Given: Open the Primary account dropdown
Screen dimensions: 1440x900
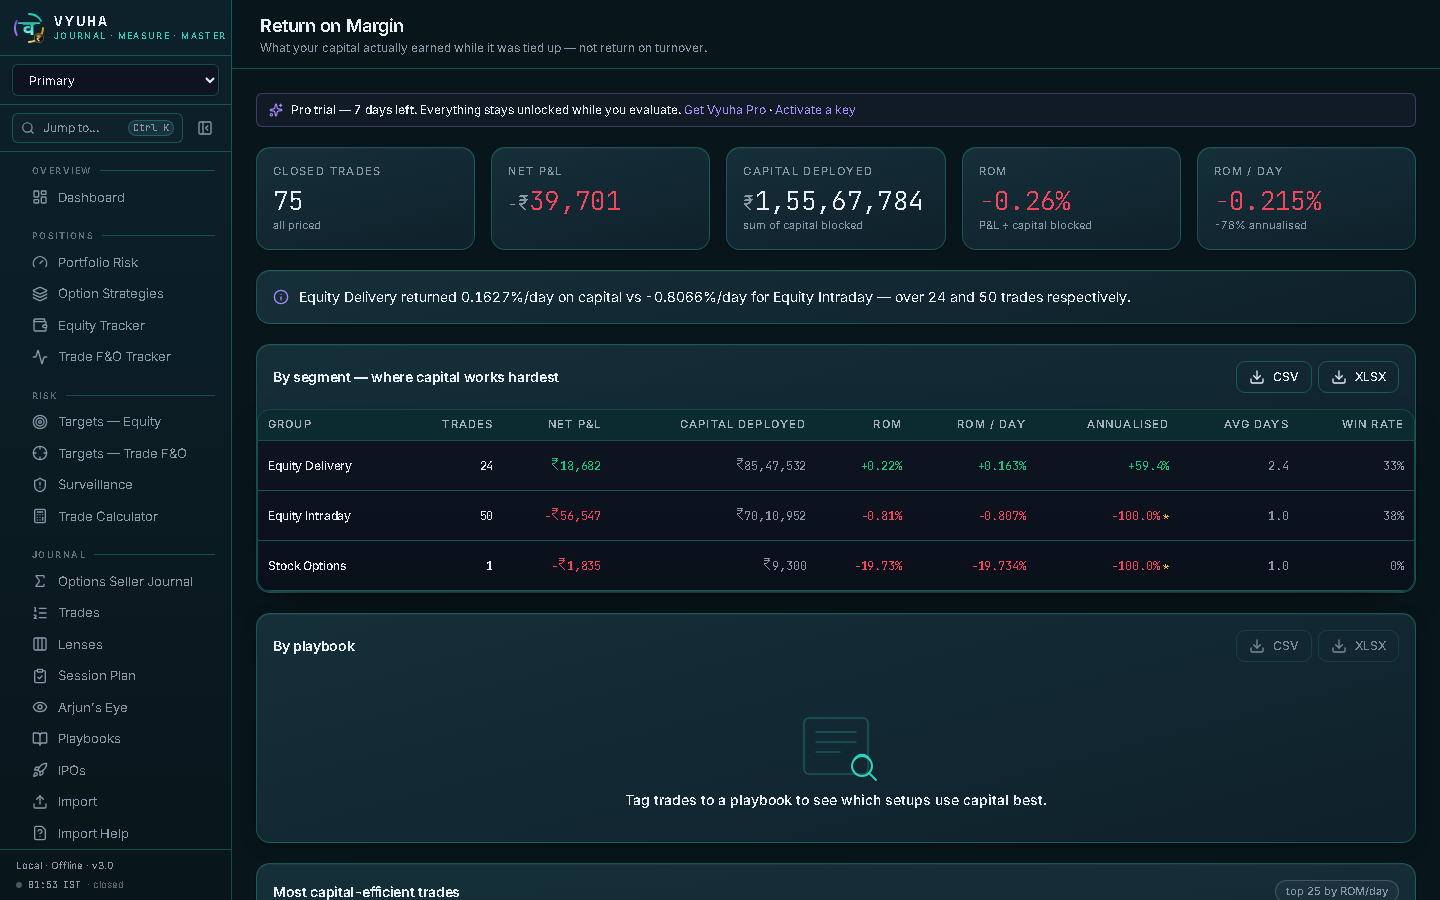Looking at the screenshot, I should tap(115, 80).
